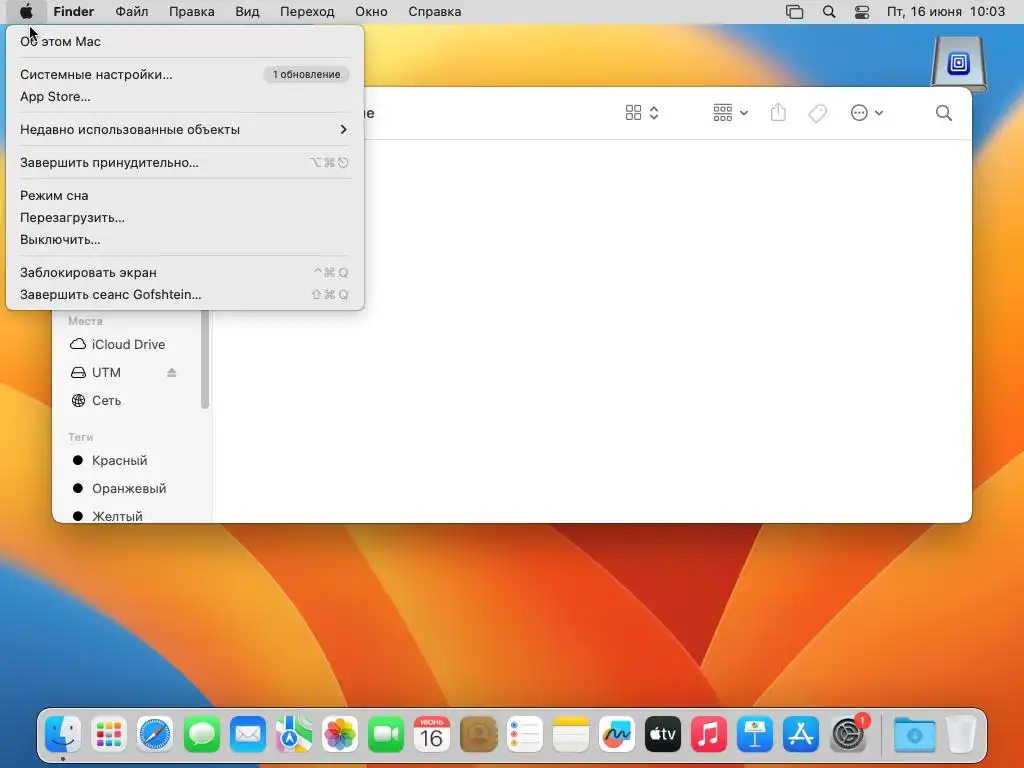
Task: Open the UTM drive desktop icon
Action: tap(959, 63)
